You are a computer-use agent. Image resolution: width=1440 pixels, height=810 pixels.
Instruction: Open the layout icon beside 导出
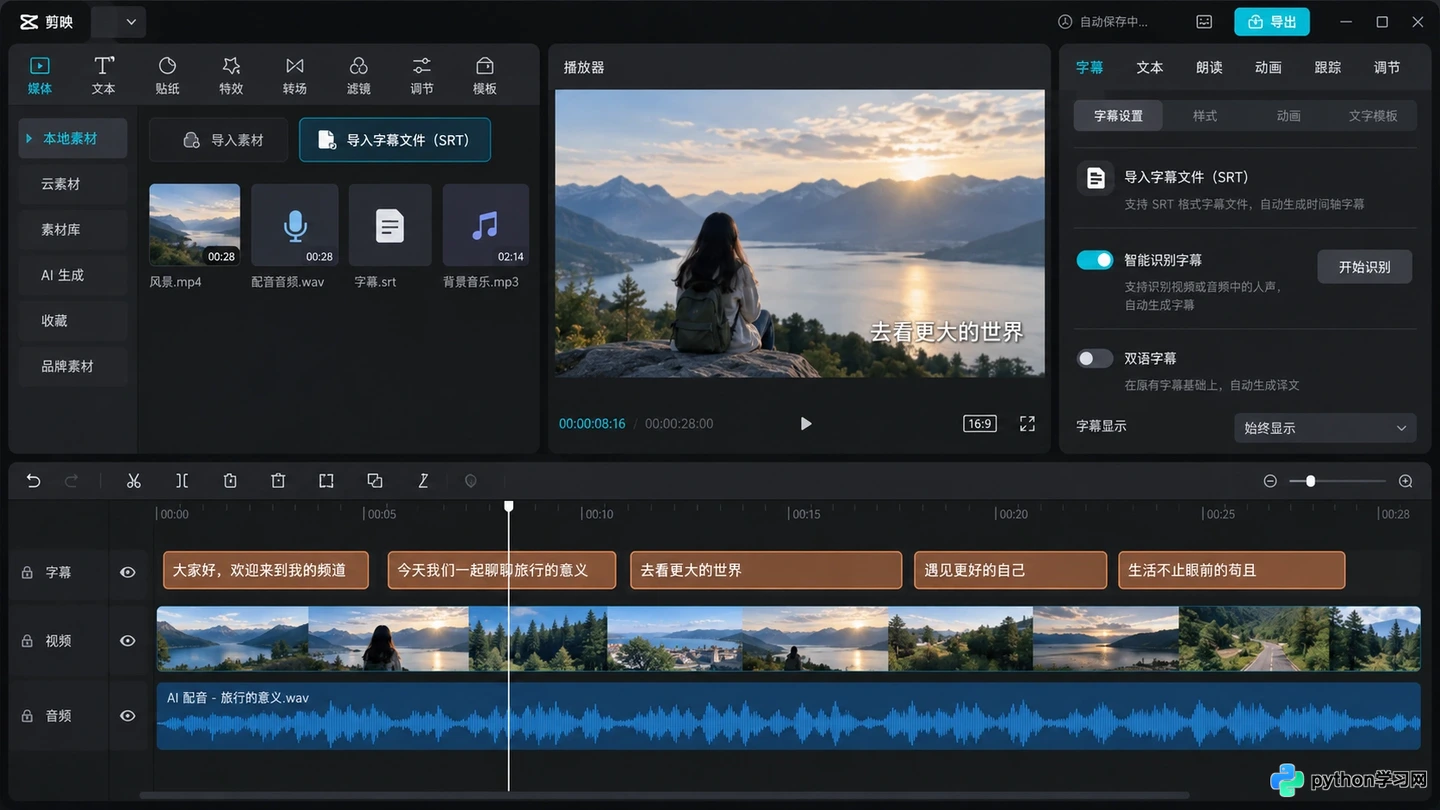pyautogui.click(x=1205, y=22)
